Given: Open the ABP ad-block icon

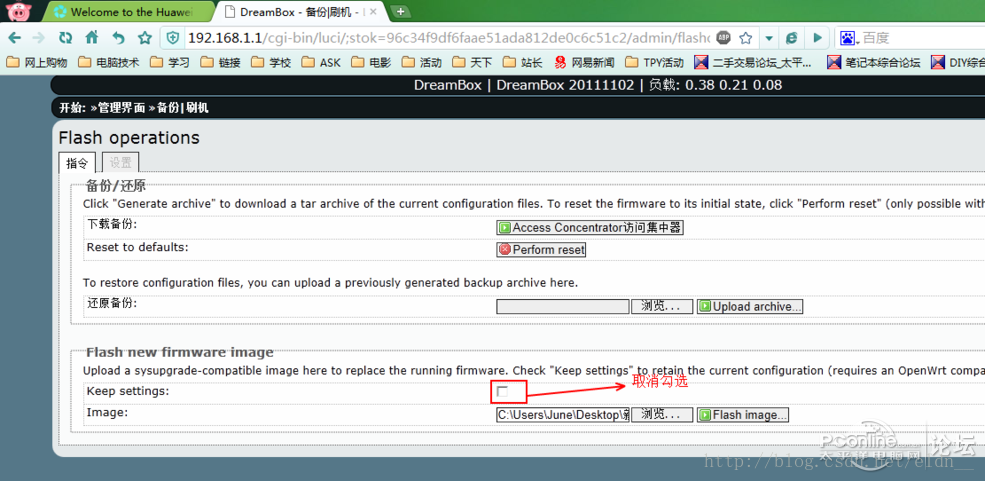Looking at the screenshot, I should tap(724, 38).
